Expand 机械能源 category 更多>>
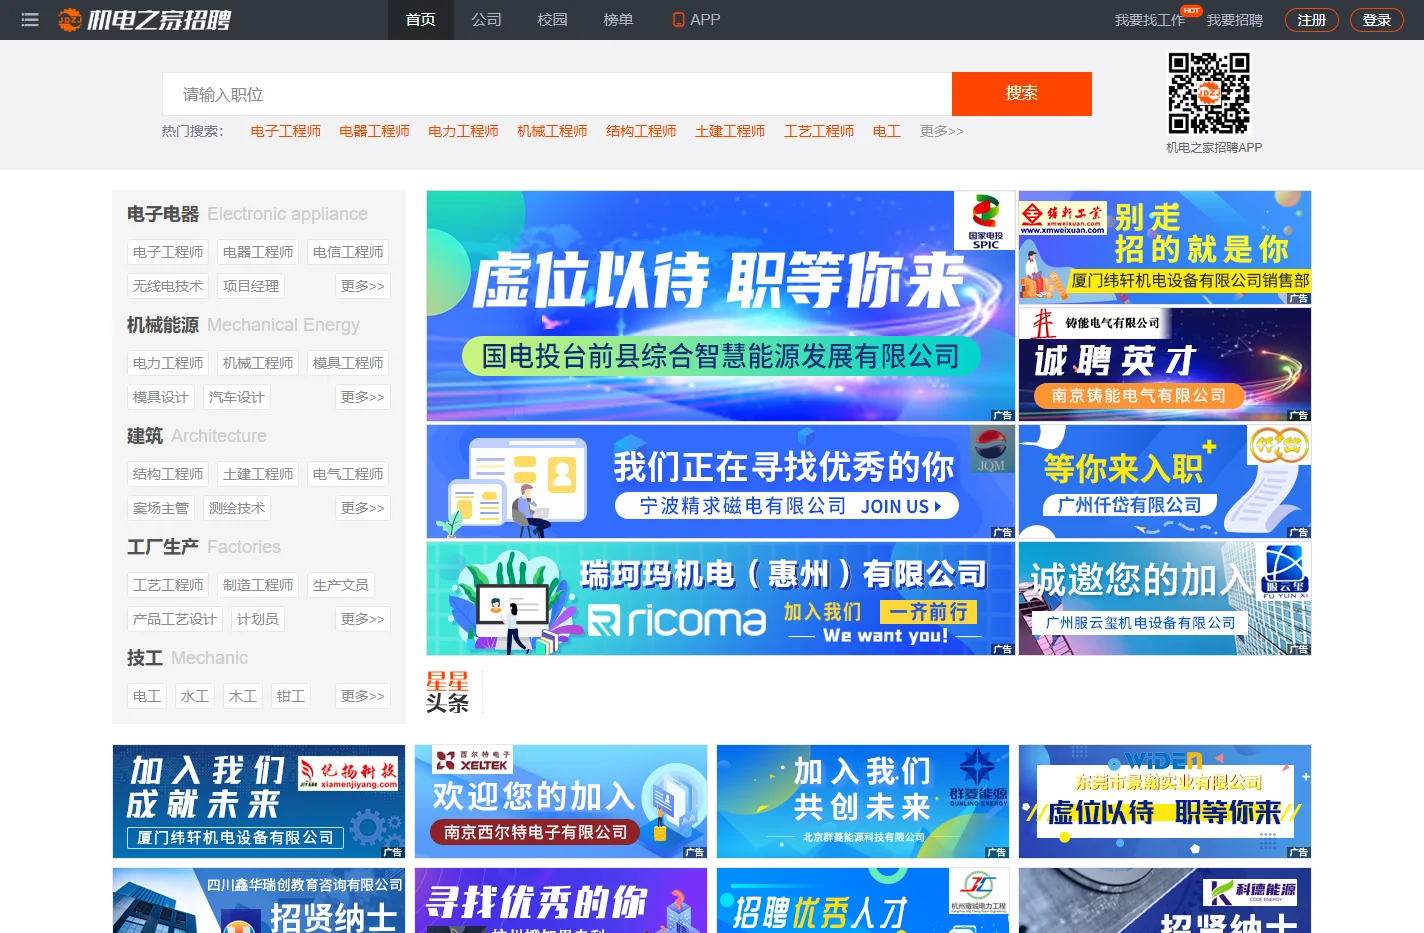Image resolution: width=1424 pixels, height=933 pixels. point(363,397)
